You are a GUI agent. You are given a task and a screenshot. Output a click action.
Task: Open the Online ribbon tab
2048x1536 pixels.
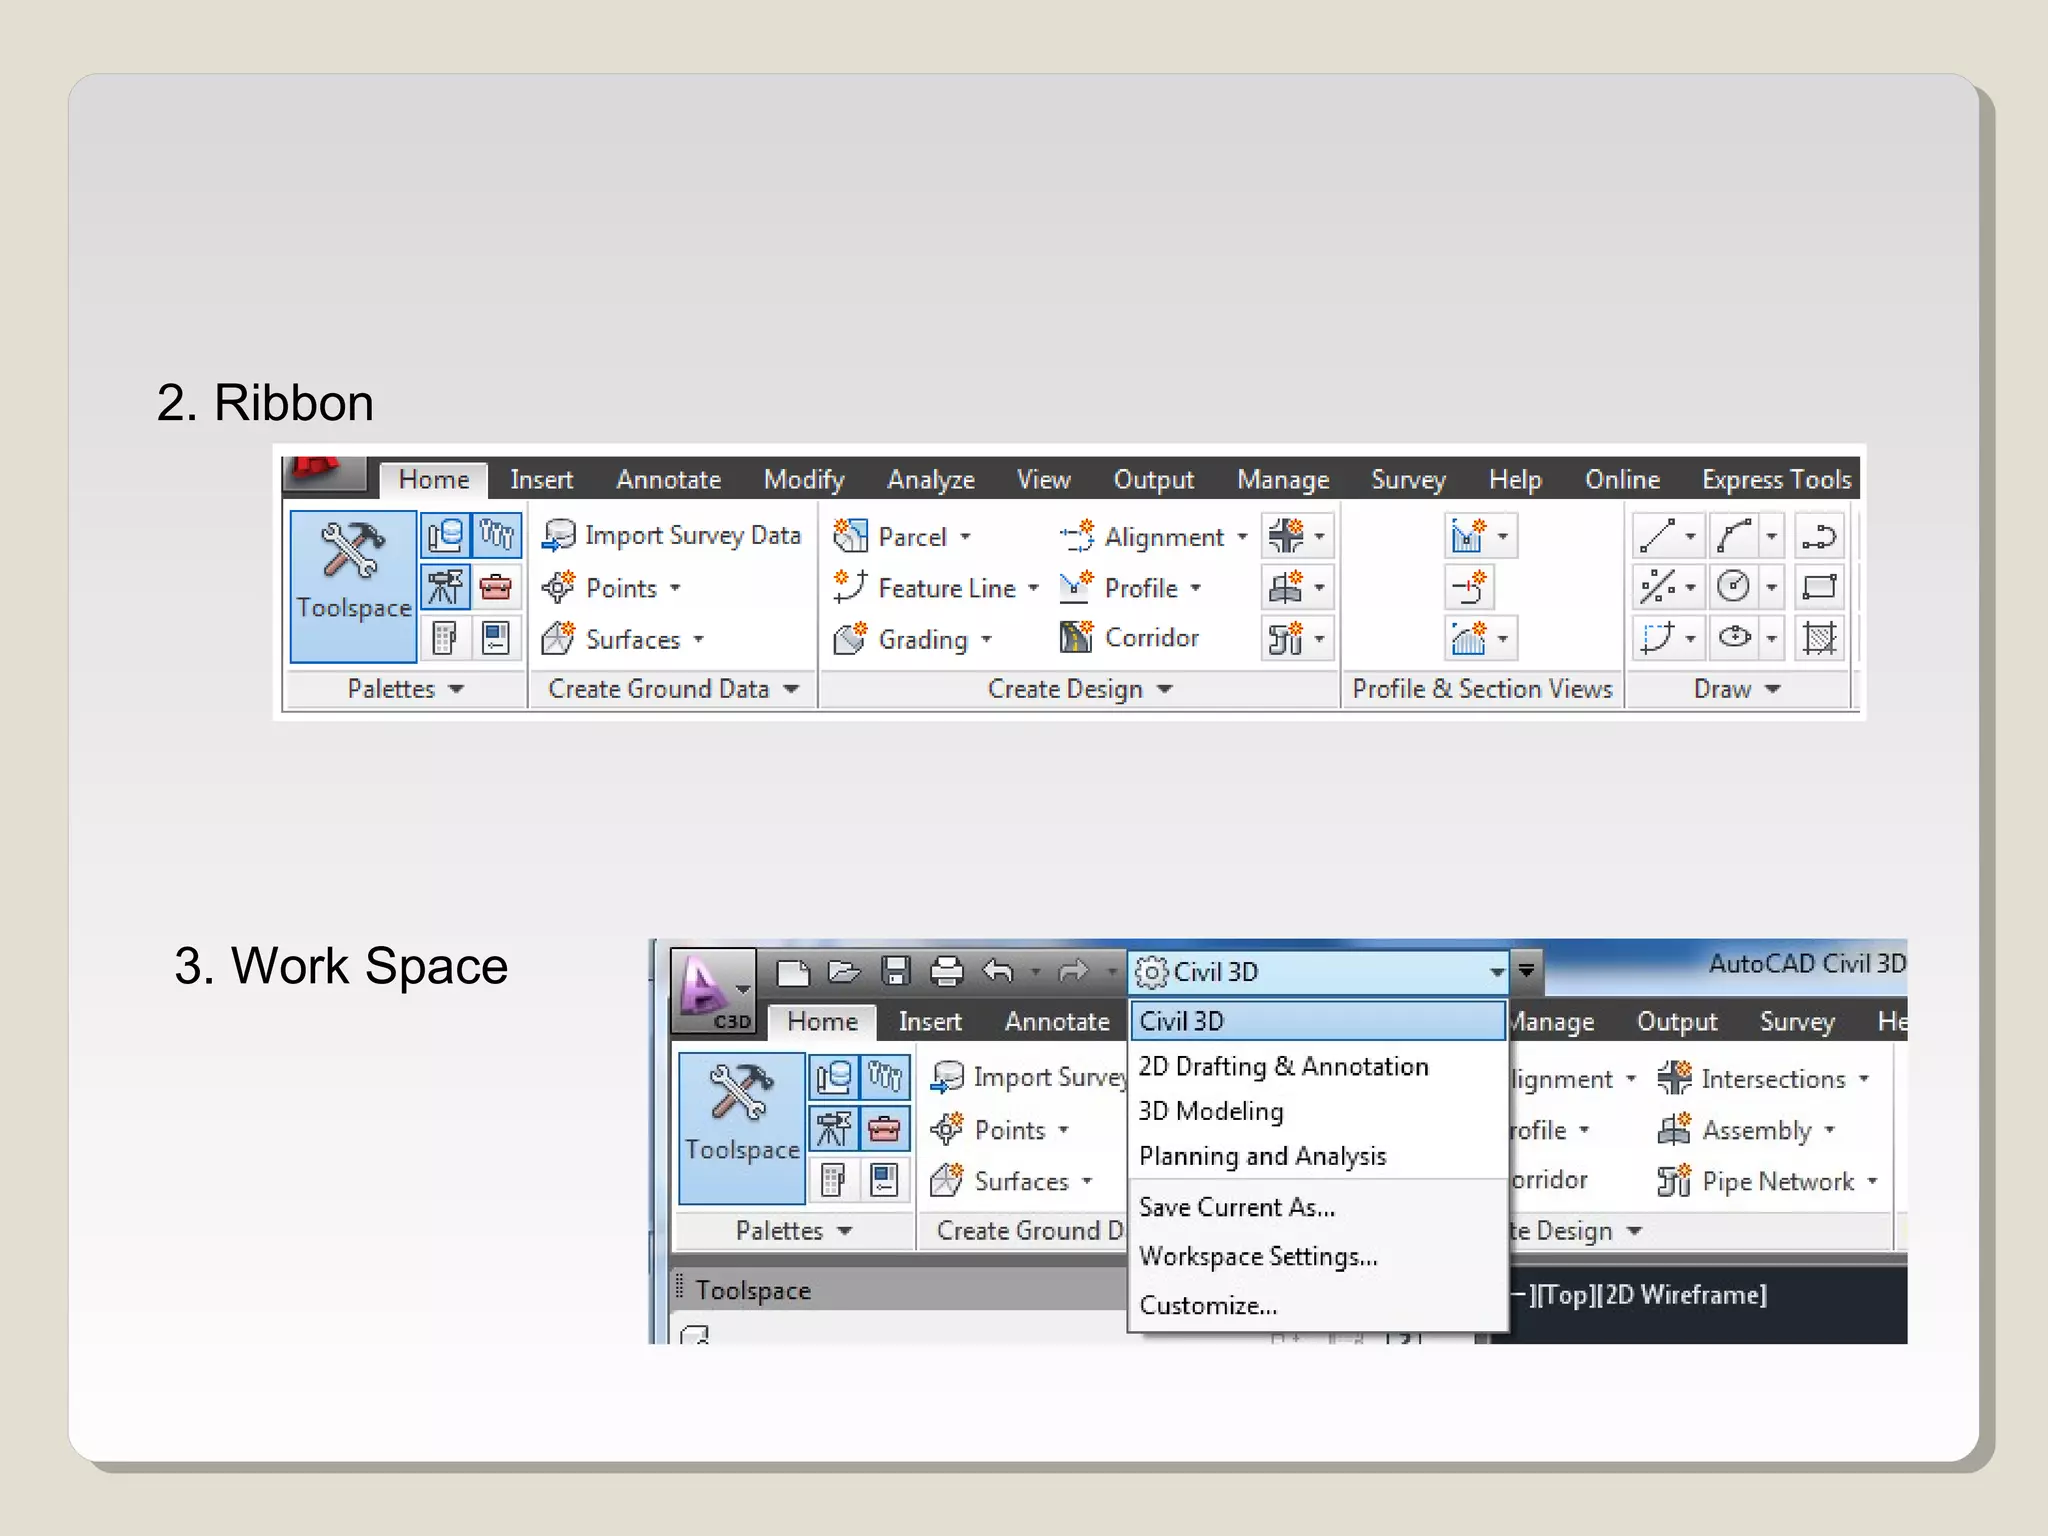[1622, 480]
